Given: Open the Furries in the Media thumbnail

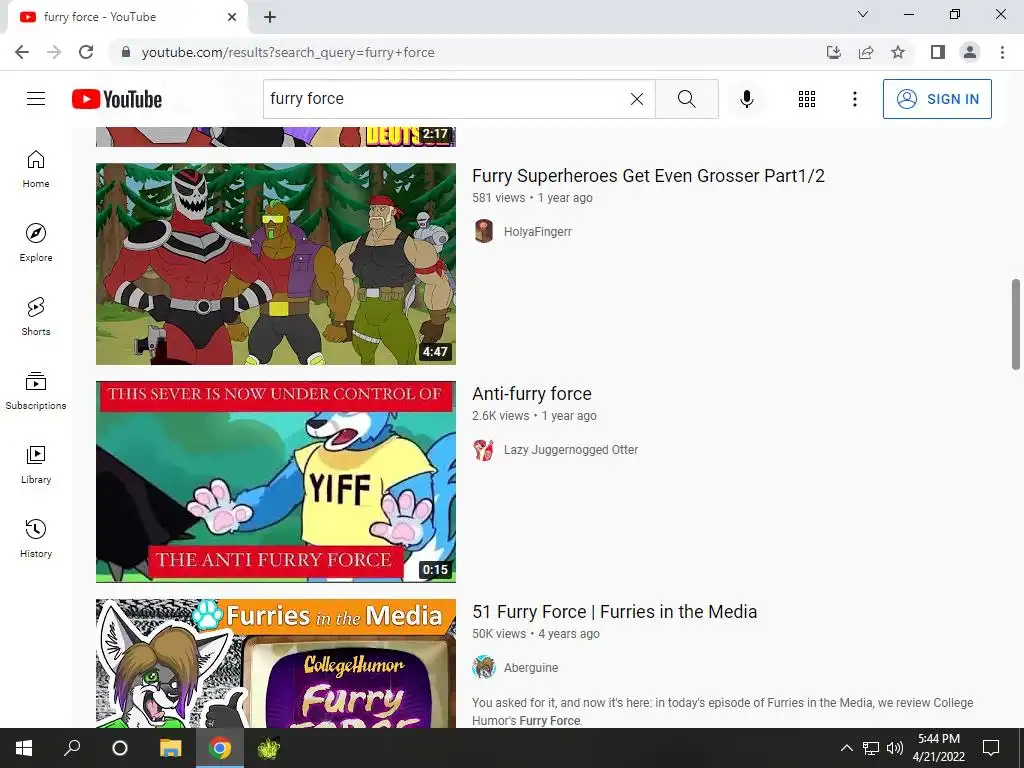Looking at the screenshot, I should click(x=276, y=664).
